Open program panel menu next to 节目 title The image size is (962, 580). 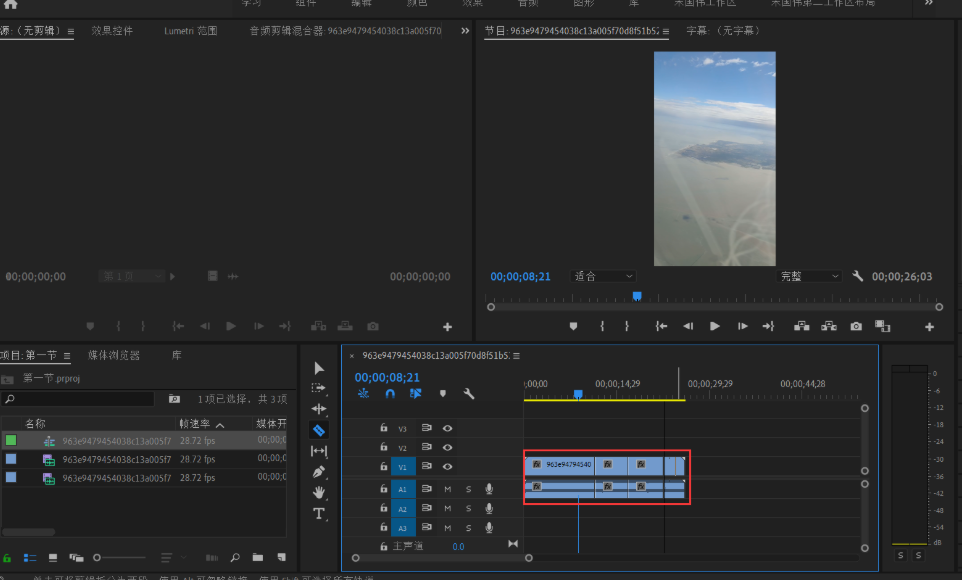pyautogui.click(x=666, y=31)
